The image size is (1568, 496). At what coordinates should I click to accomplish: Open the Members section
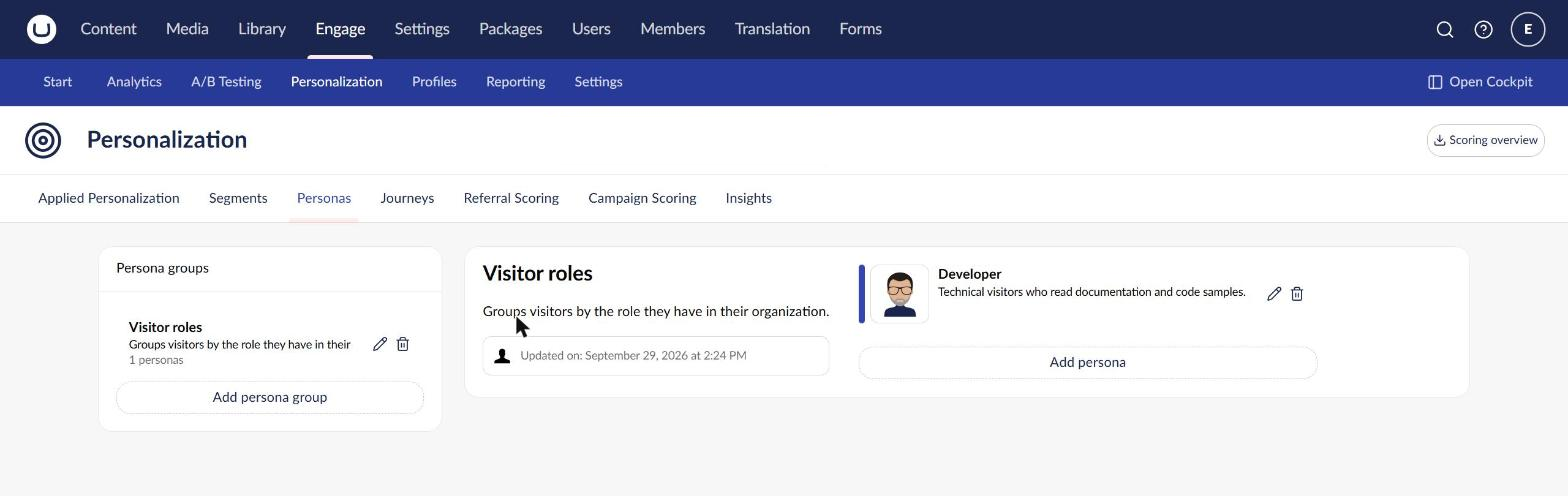click(x=672, y=29)
